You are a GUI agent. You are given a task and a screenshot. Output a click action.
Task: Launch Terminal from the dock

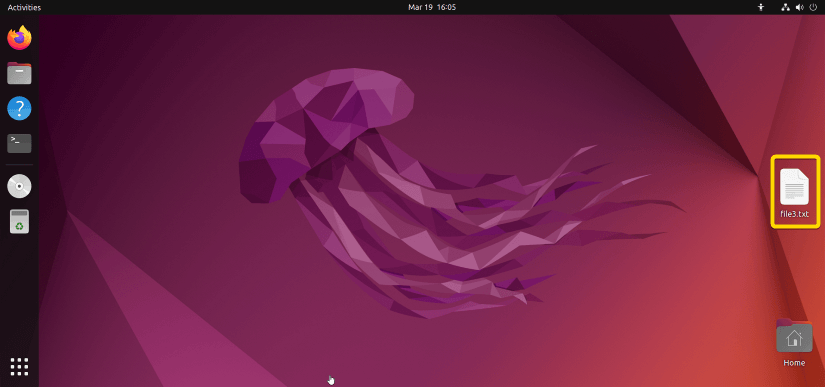pos(19,143)
